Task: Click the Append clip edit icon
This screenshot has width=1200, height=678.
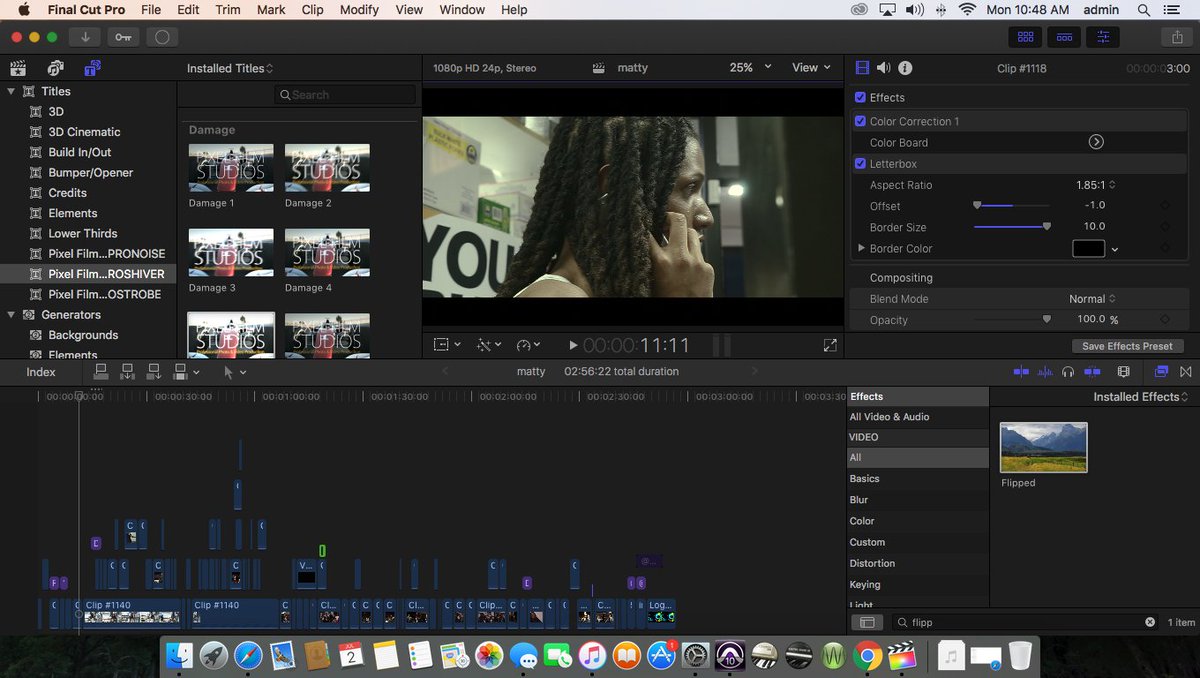Action: click(x=153, y=371)
